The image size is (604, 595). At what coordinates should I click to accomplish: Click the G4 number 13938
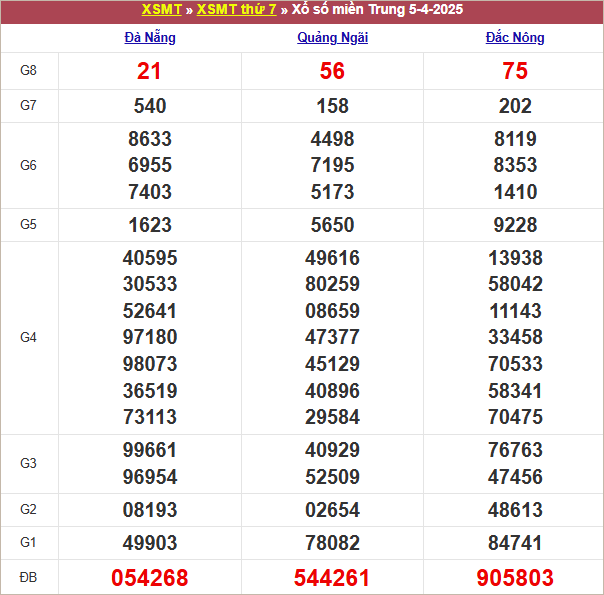pos(515,258)
